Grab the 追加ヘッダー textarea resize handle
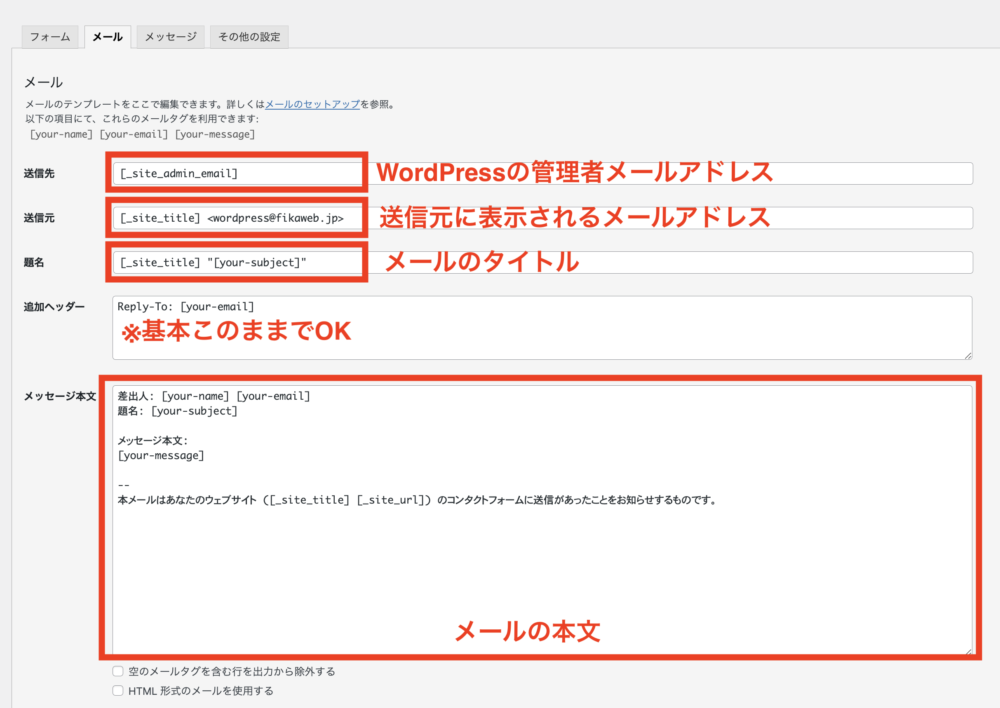Viewport: 1000px width, 708px height. point(968,355)
